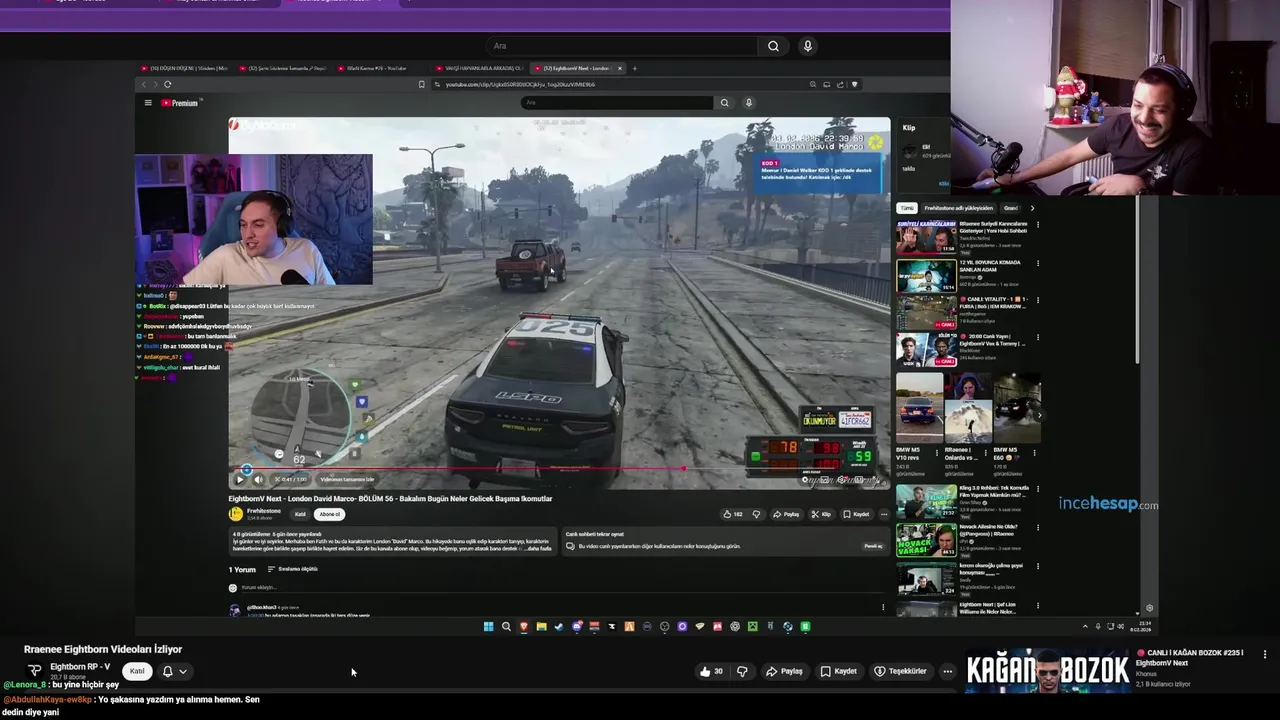Open options menu for the first comment
The width and height of the screenshot is (1280, 720).
pyautogui.click(x=882, y=607)
